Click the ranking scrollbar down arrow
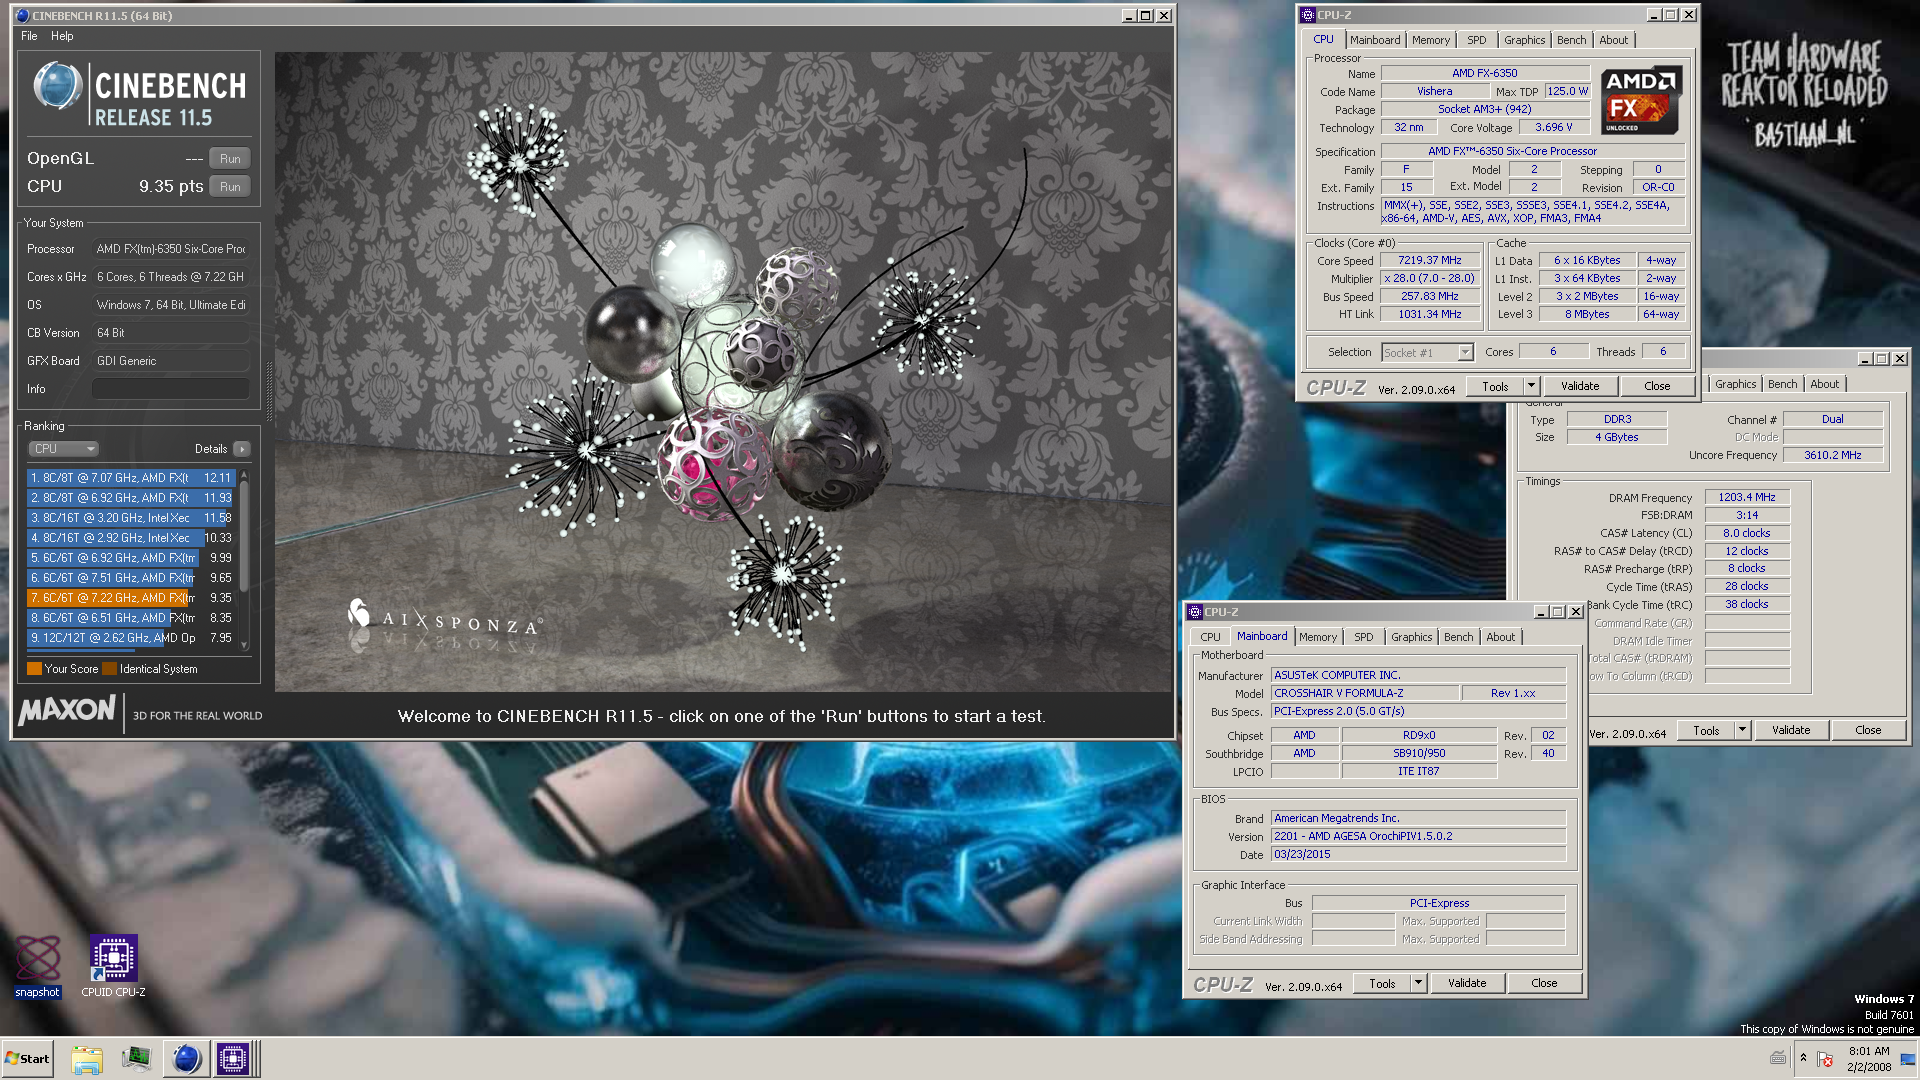Image resolution: width=1920 pixels, height=1080 pixels. (244, 646)
